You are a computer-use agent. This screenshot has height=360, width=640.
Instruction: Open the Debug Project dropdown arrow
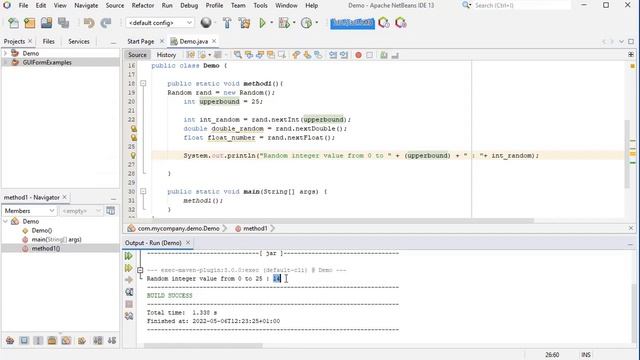coord(294,23)
